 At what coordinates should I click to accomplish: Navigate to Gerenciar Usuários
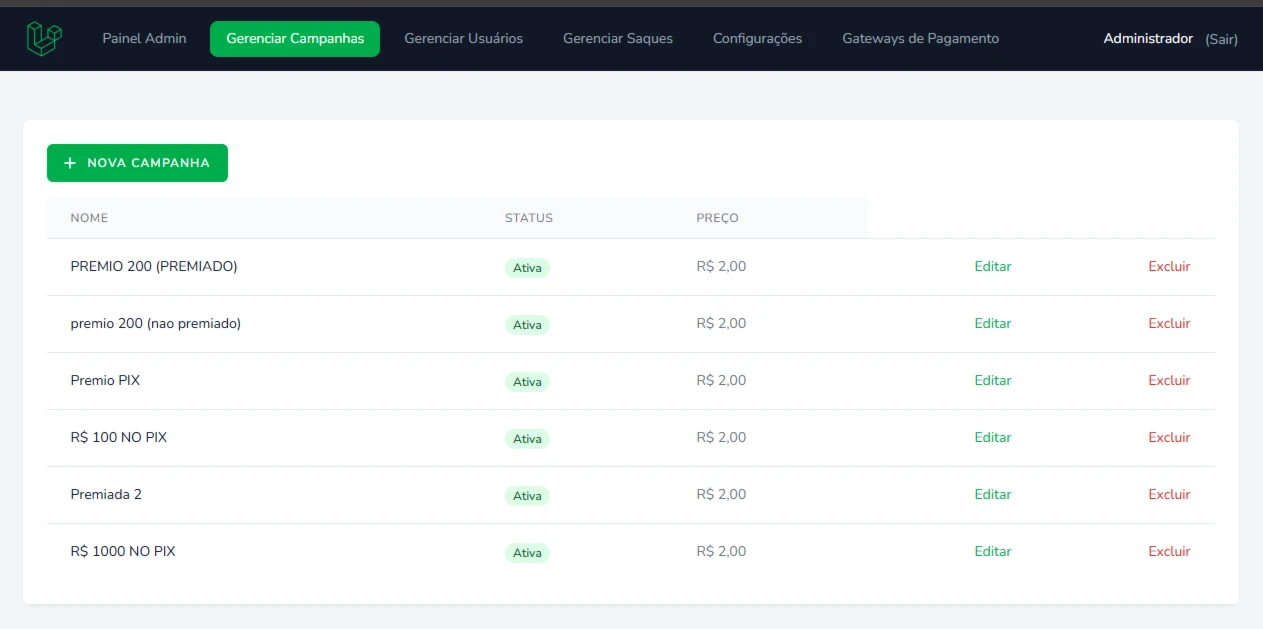coord(463,38)
